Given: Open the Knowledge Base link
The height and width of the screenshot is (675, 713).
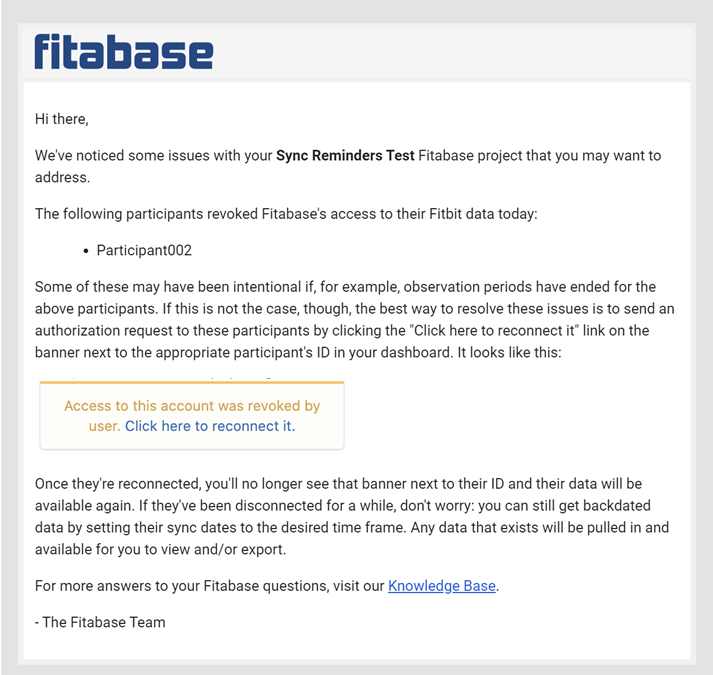Looking at the screenshot, I should 442,586.
